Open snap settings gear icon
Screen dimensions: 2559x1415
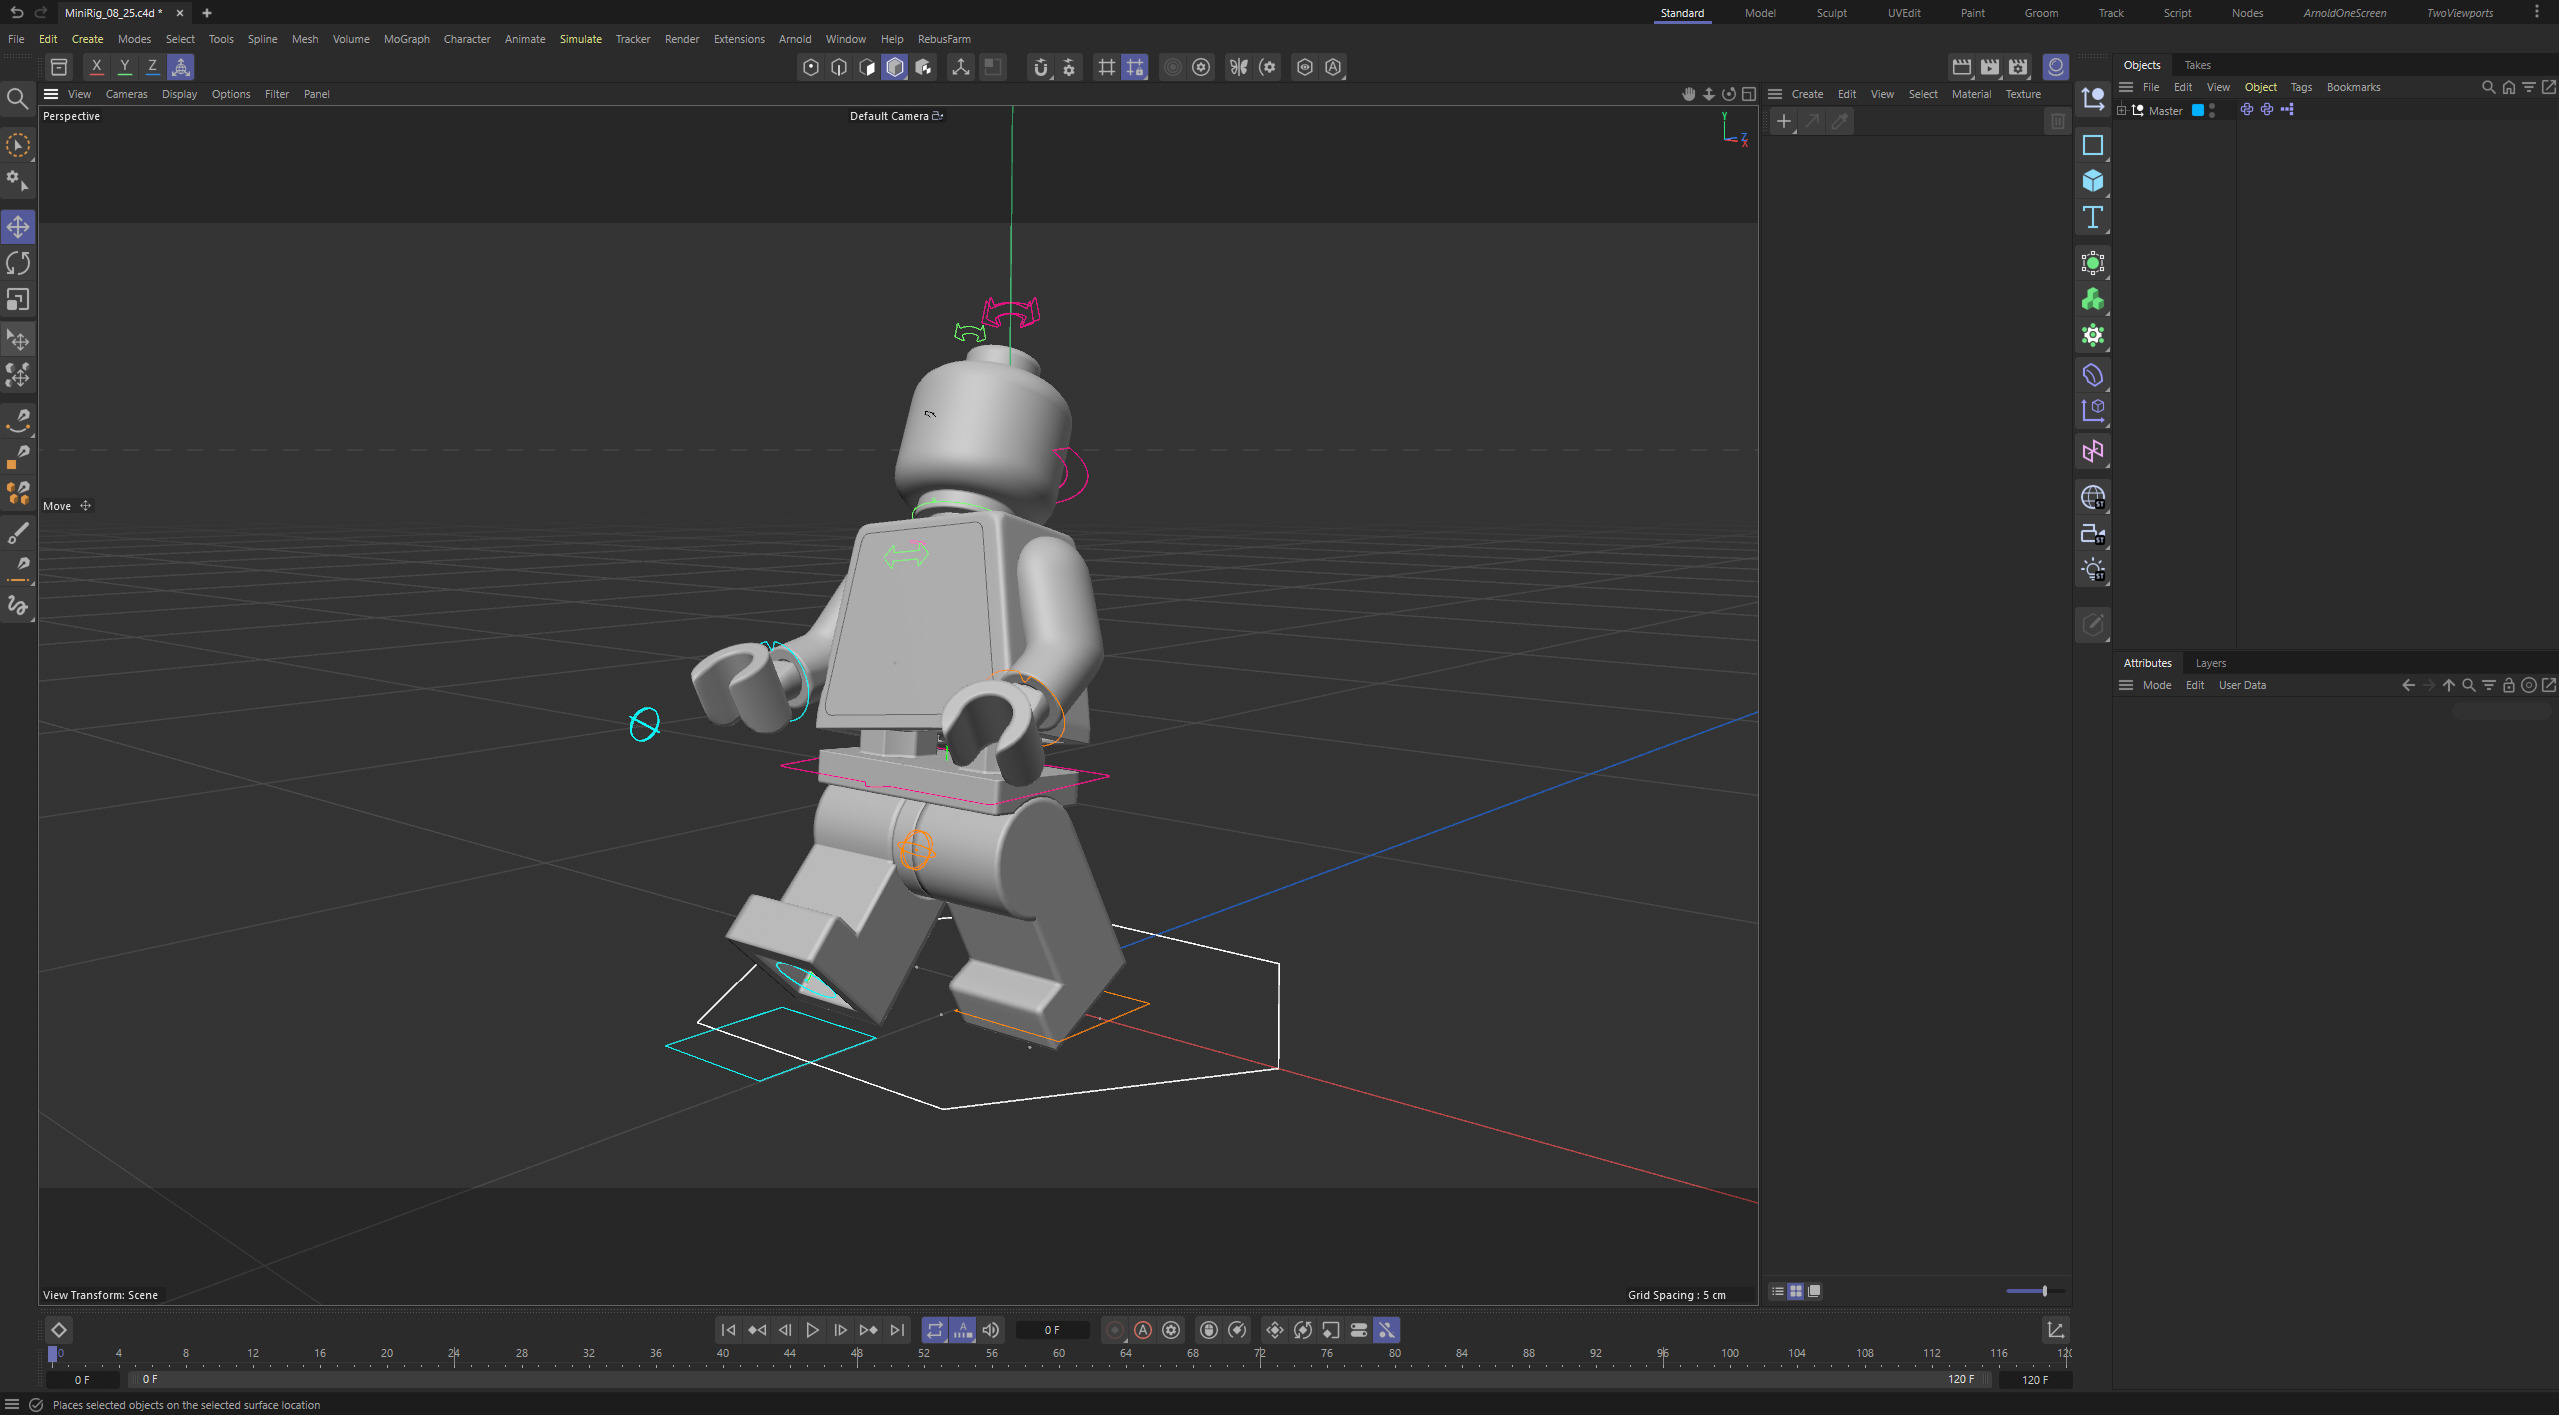click(1069, 67)
